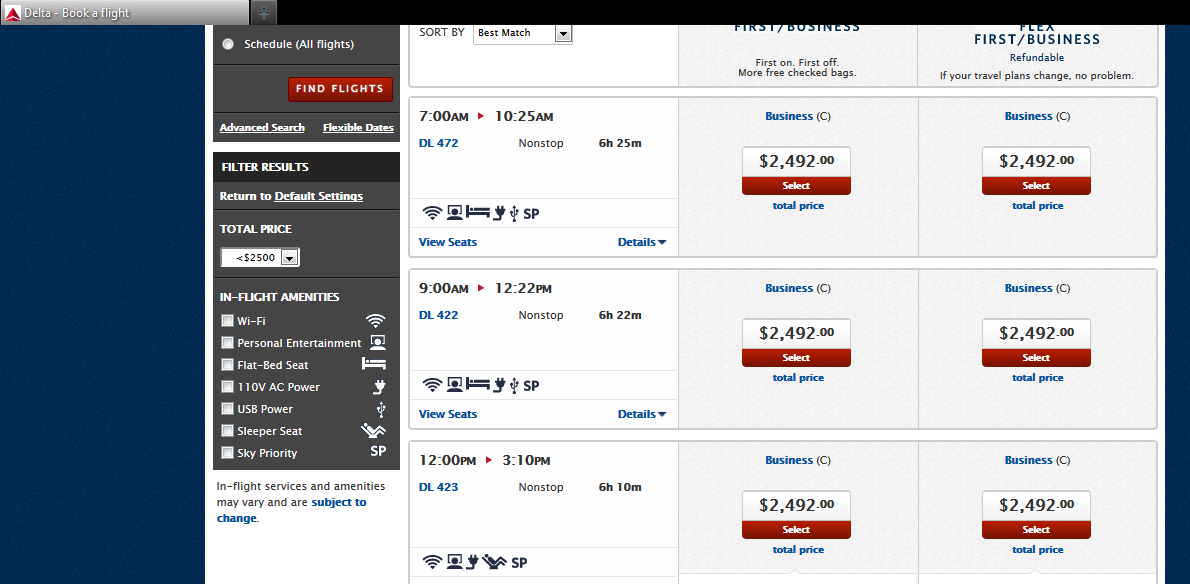Screen dimensions: 1190x584
Task: Click the Sky Priority SP icon for DL 422
Action: click(x=529, y=384)
